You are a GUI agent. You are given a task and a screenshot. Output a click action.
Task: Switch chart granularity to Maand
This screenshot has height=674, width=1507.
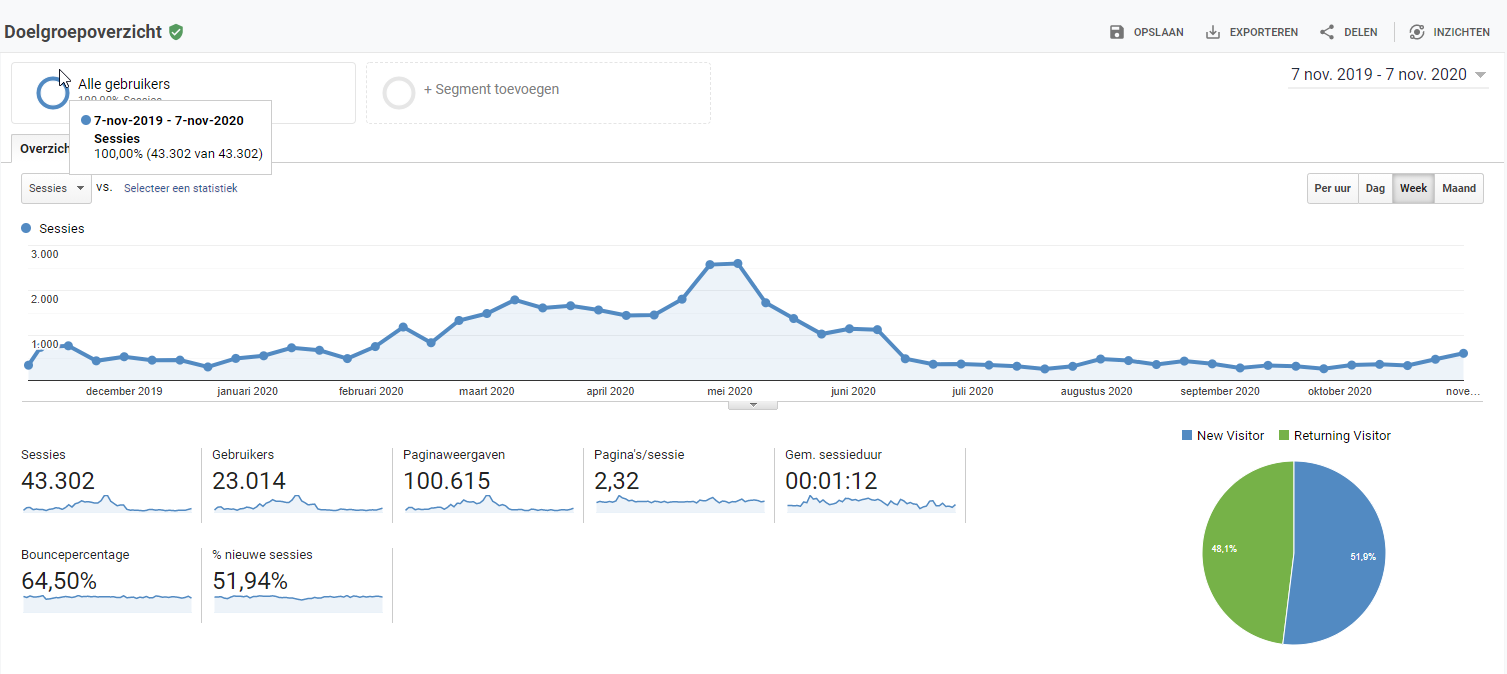1459,188
